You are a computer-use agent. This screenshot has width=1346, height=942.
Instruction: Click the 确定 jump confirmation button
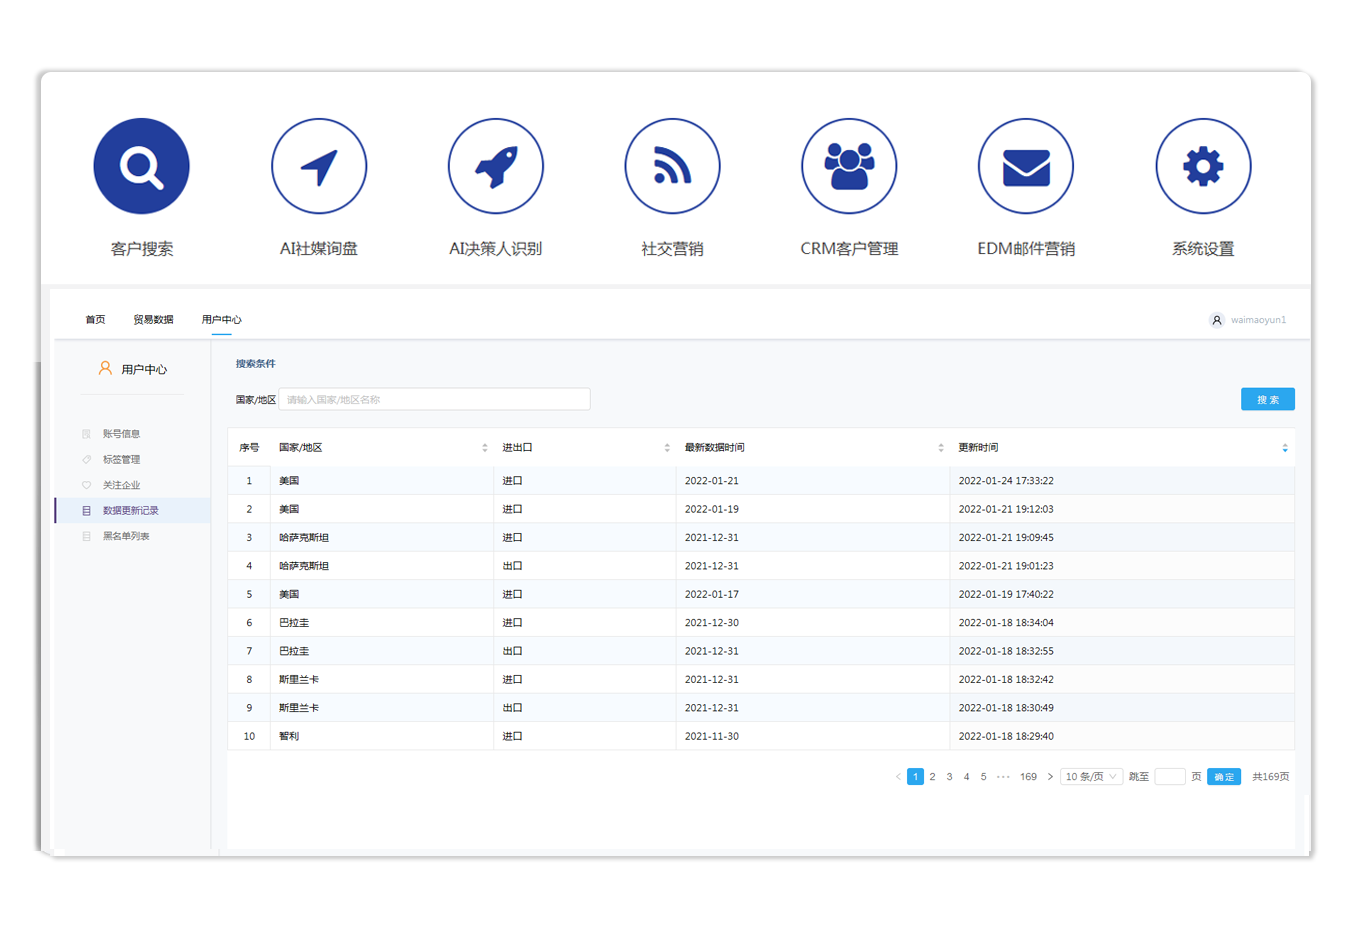click(1223, 777)
